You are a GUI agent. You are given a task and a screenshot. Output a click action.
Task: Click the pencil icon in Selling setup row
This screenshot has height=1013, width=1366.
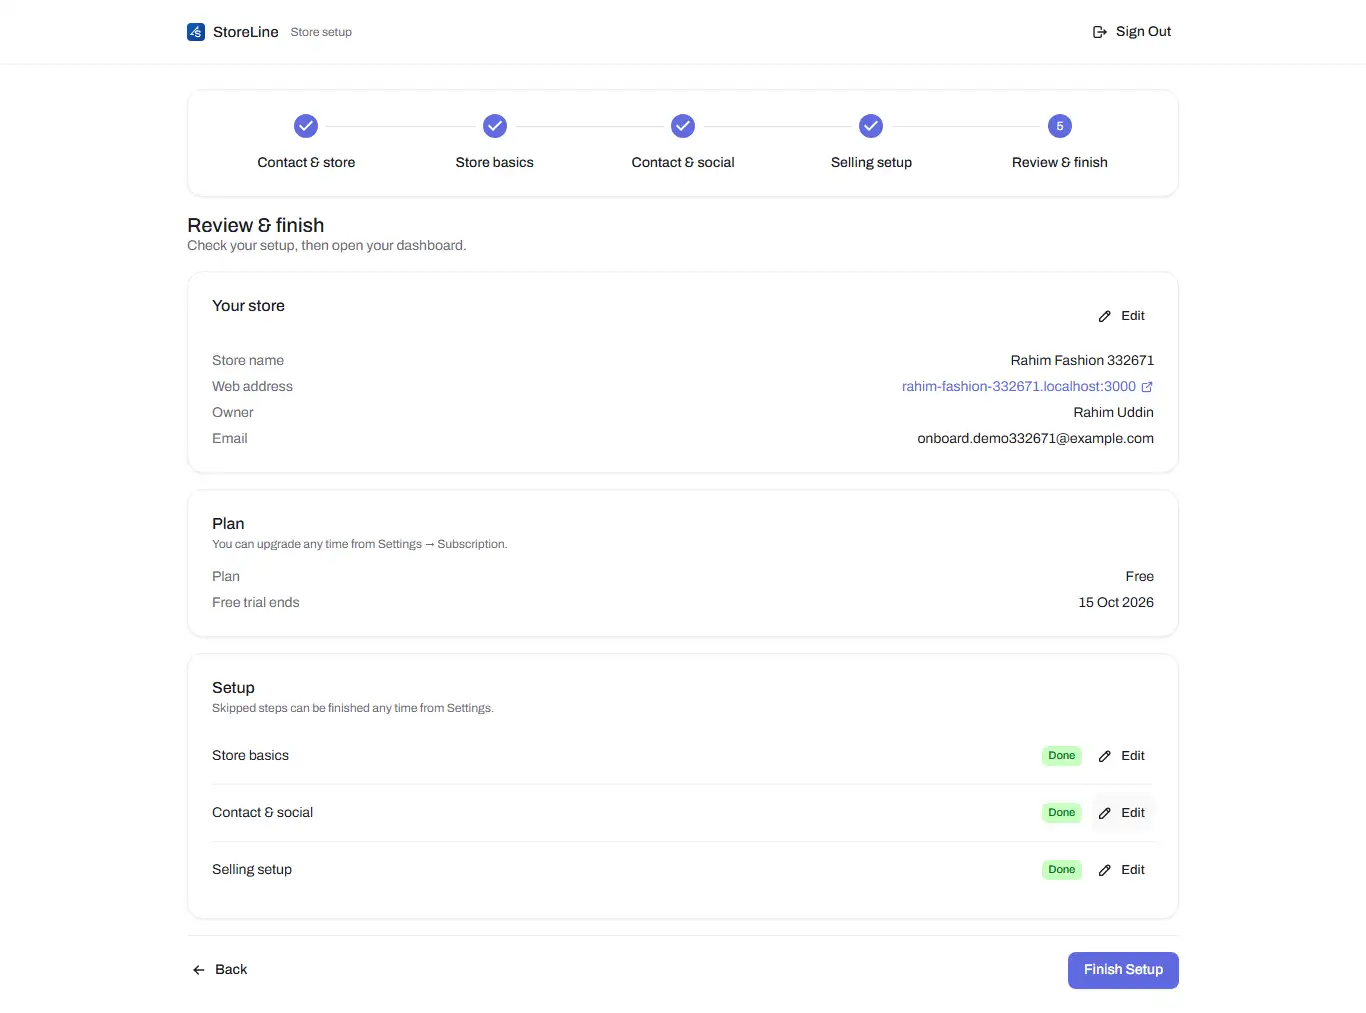1105,870
